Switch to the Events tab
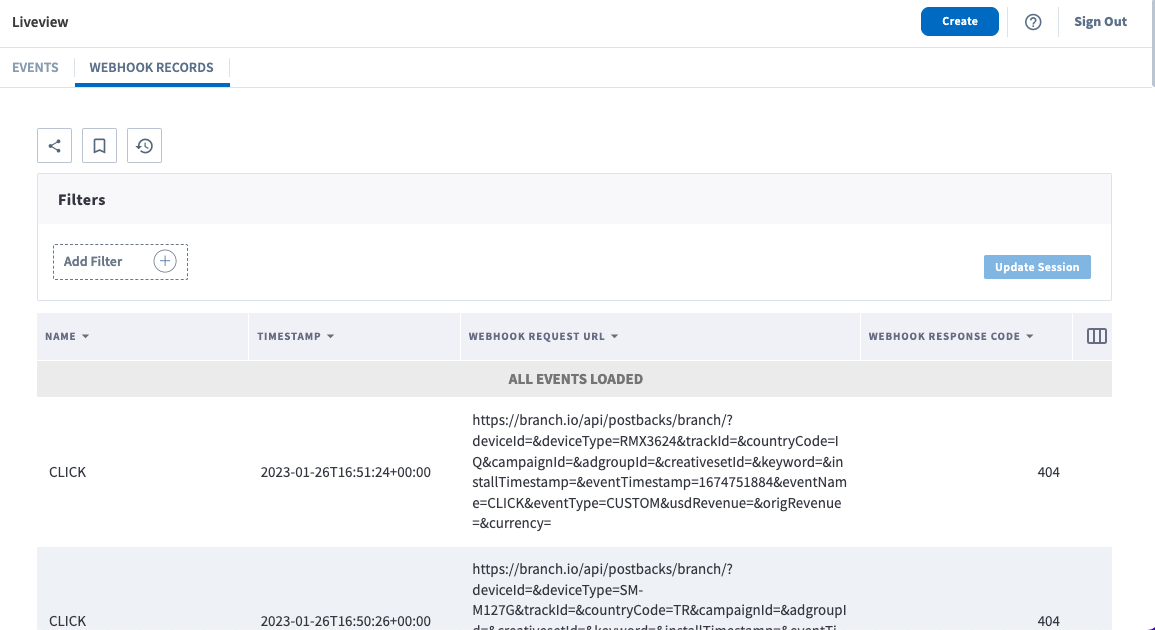The image size is (1155, 630). (x=35, y=67)
